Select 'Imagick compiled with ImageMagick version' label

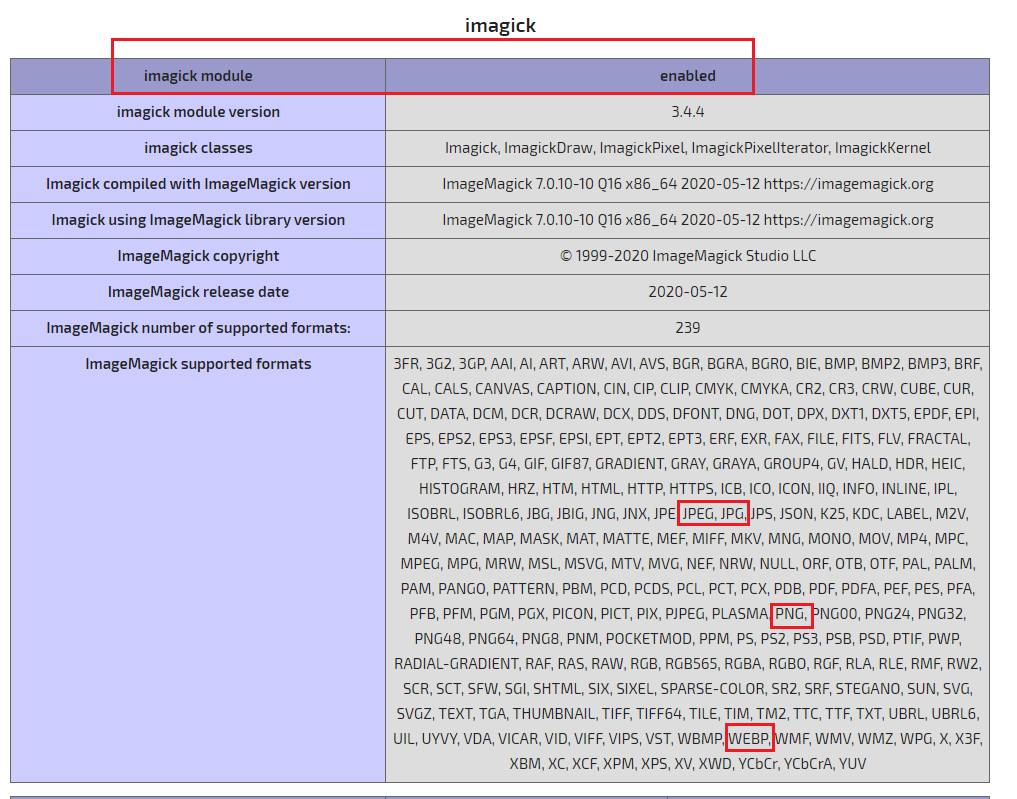pos(198,184)
